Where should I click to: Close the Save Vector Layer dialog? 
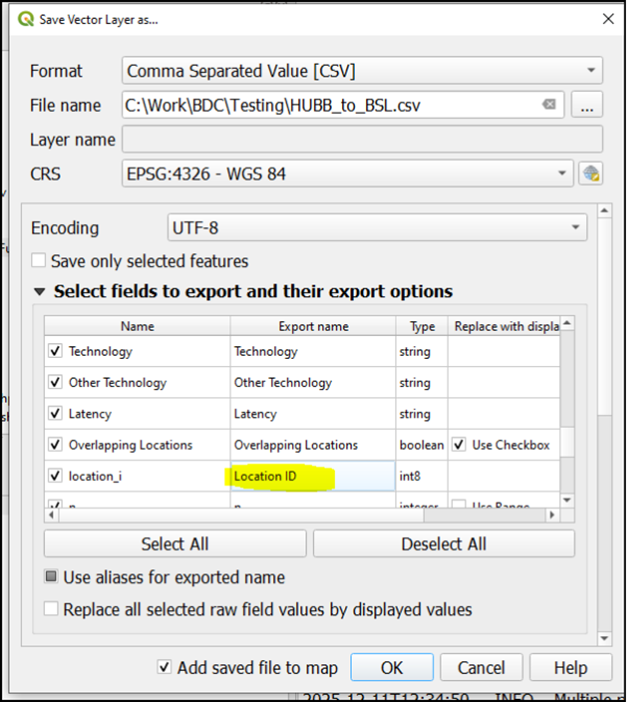607,19
